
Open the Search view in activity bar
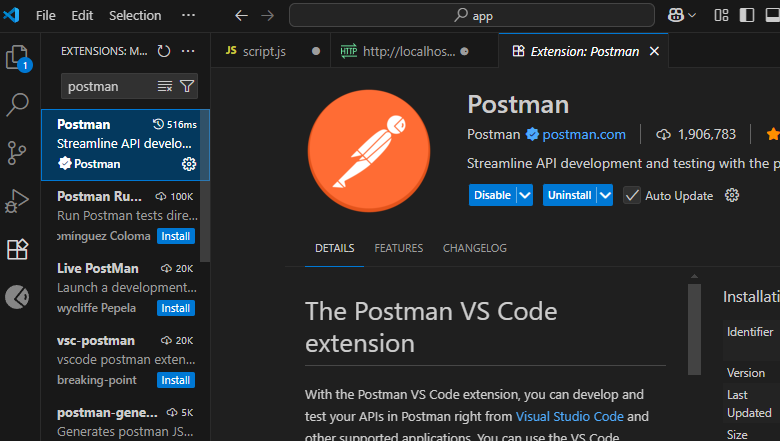coord(18,104)
